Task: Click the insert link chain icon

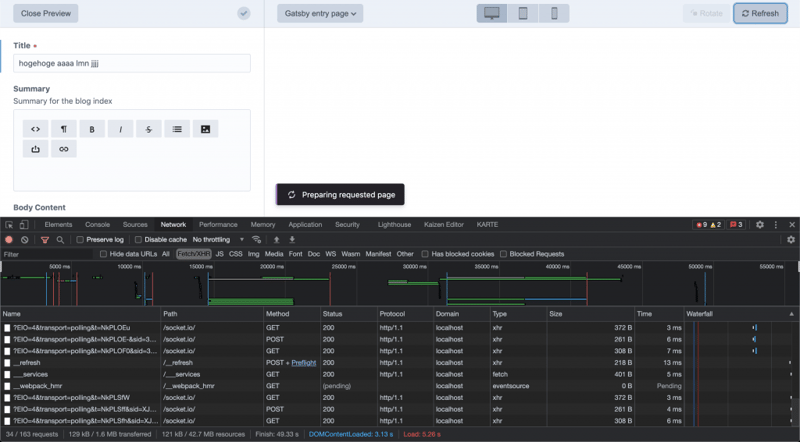Action: (x=64, y=149)
